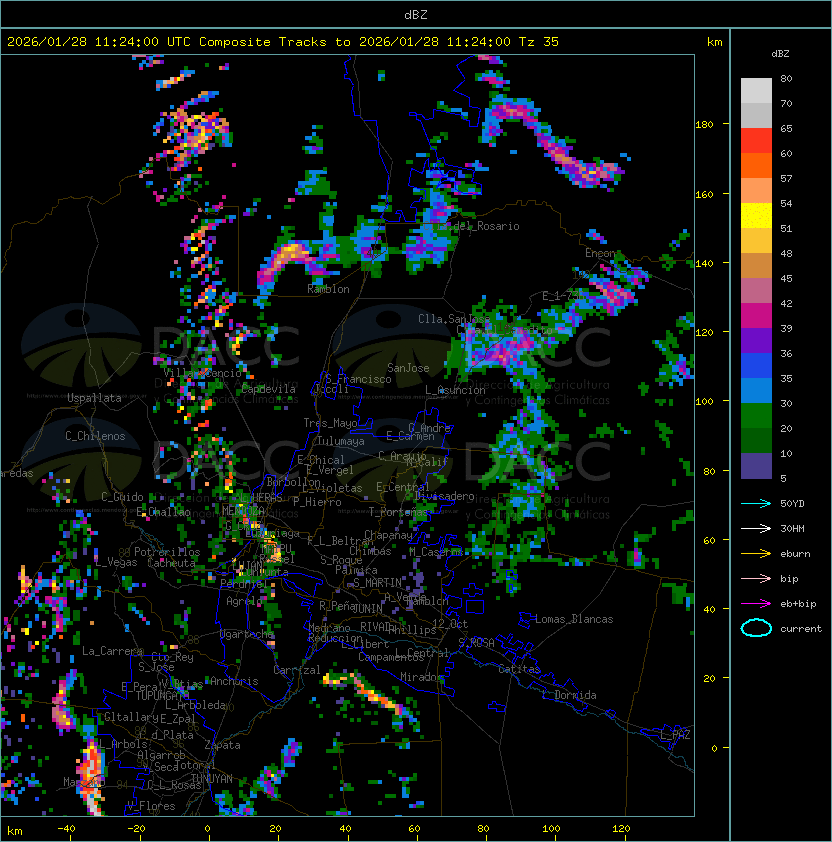The height and width of the screenshot is (842, 832).
Task: Click the yellow eburn arrow in legend
Action: 756,554
